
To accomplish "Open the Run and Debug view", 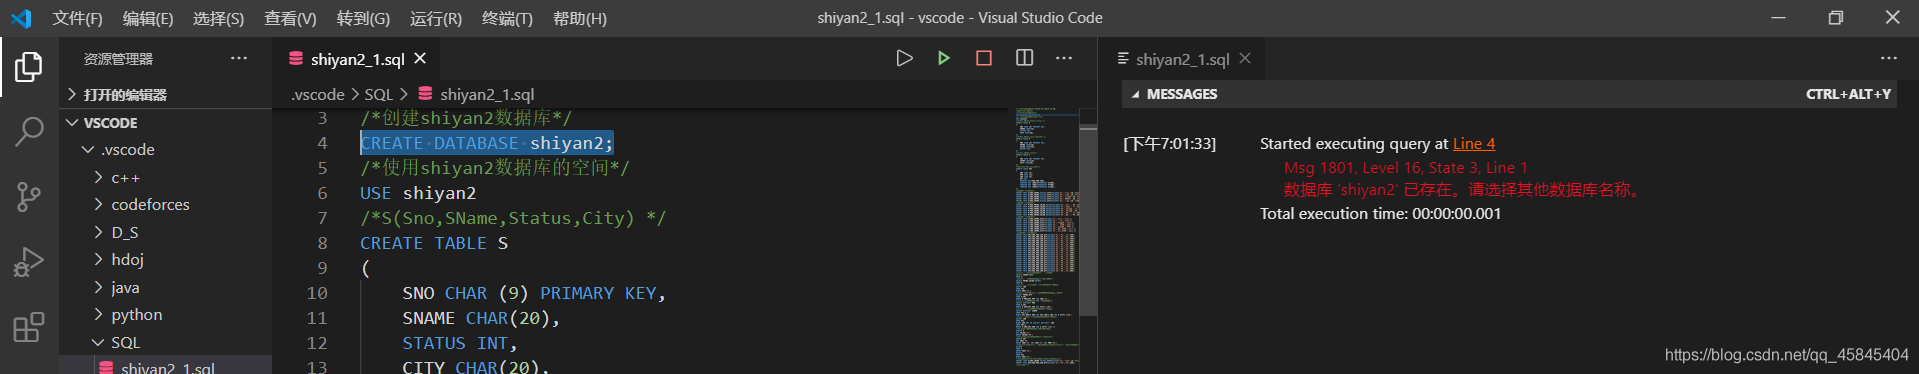I will 29,262.
